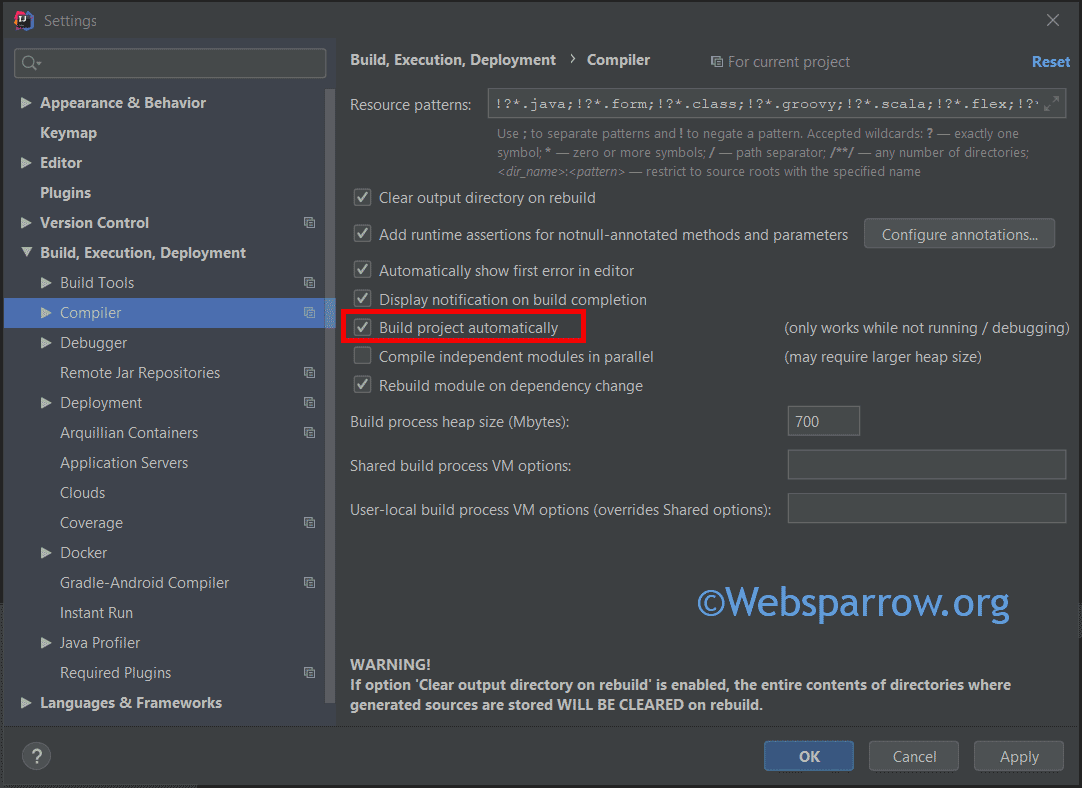This screenshot has width=1082, height=788.
Task: Expand Resource patterns using the corner arrow icon
Action: 1053,102
